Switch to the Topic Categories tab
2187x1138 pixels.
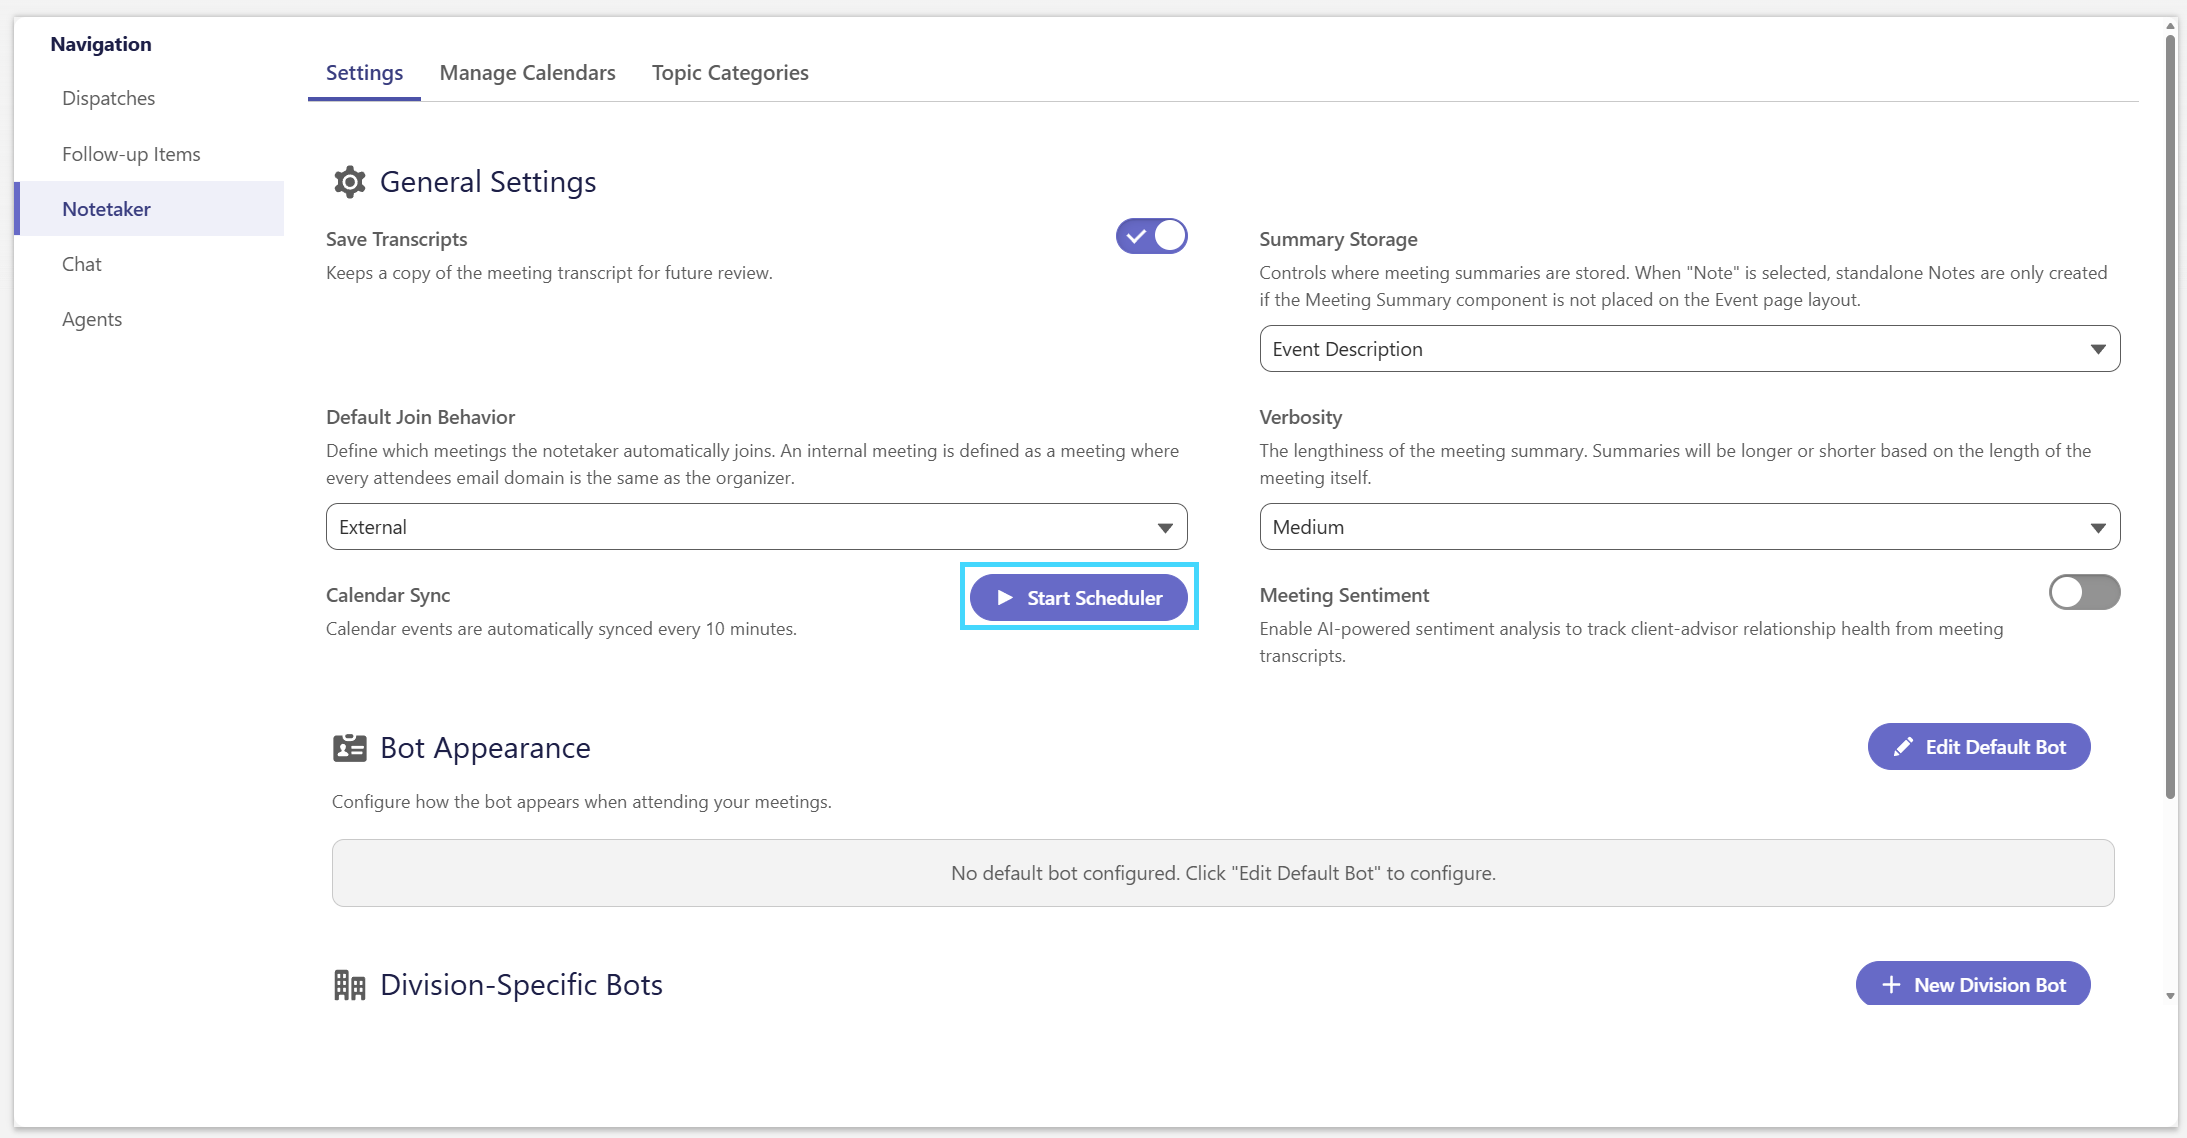point(730,73)
